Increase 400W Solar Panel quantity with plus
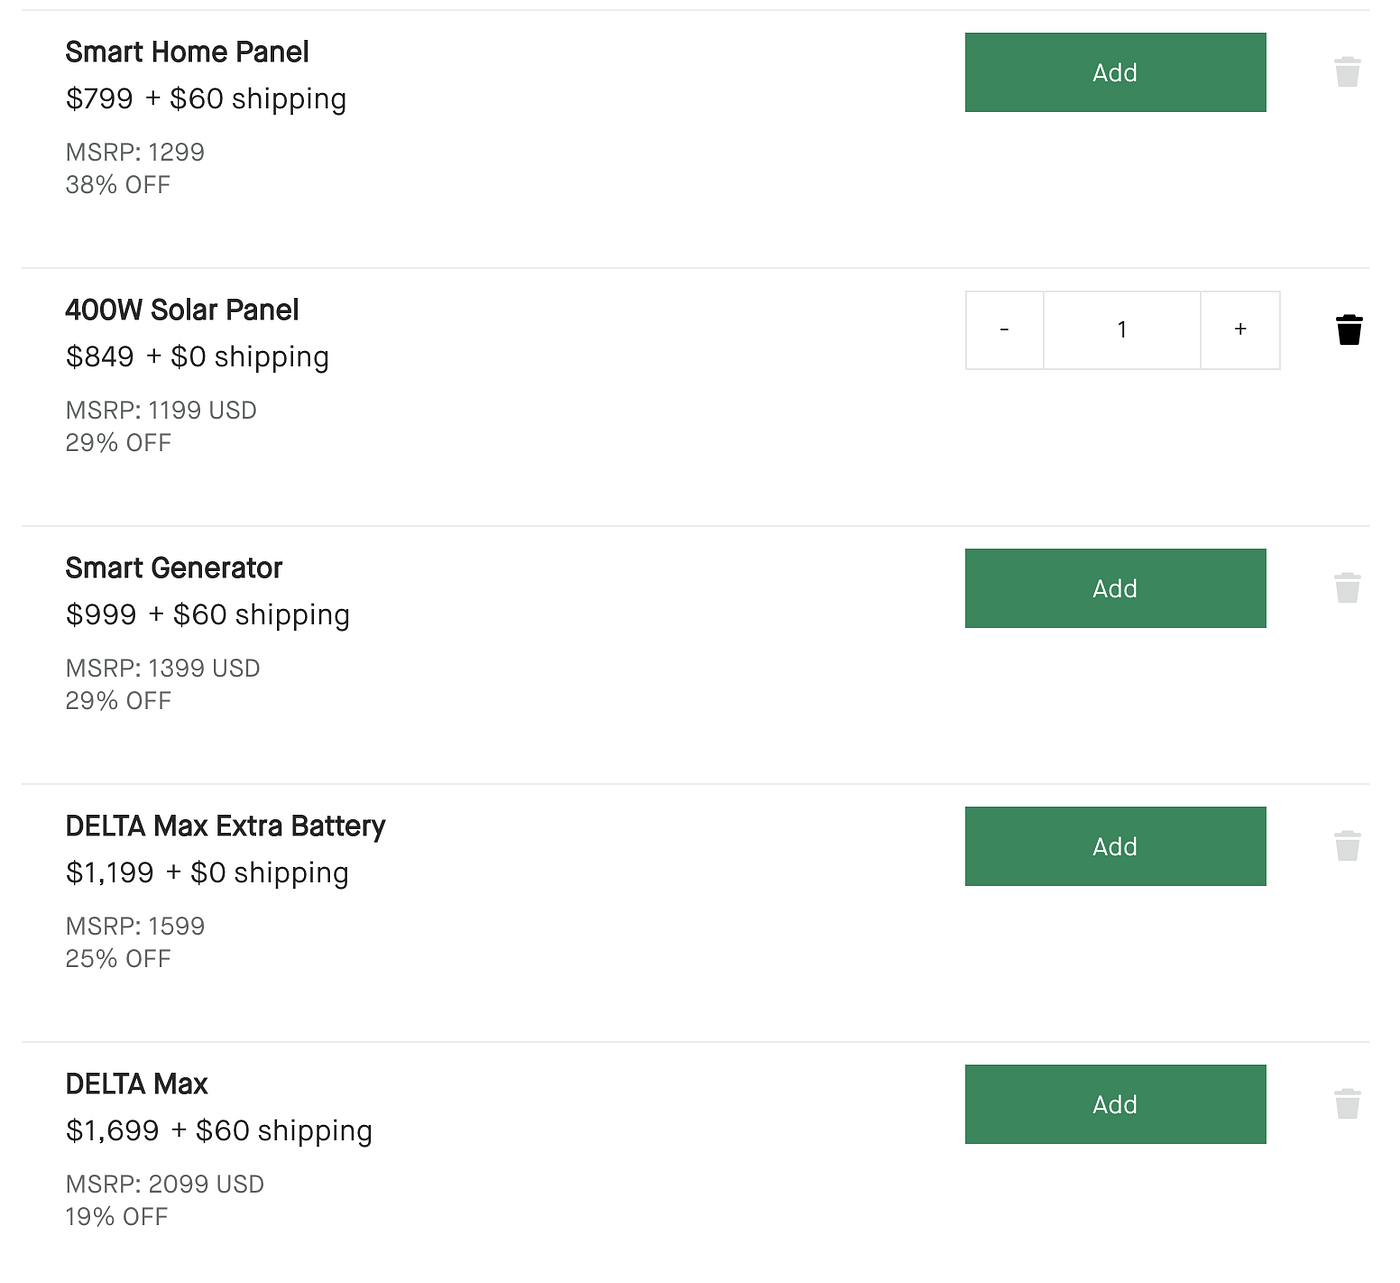This screenshot has height=1283, width=1400. pos(1240,330)
